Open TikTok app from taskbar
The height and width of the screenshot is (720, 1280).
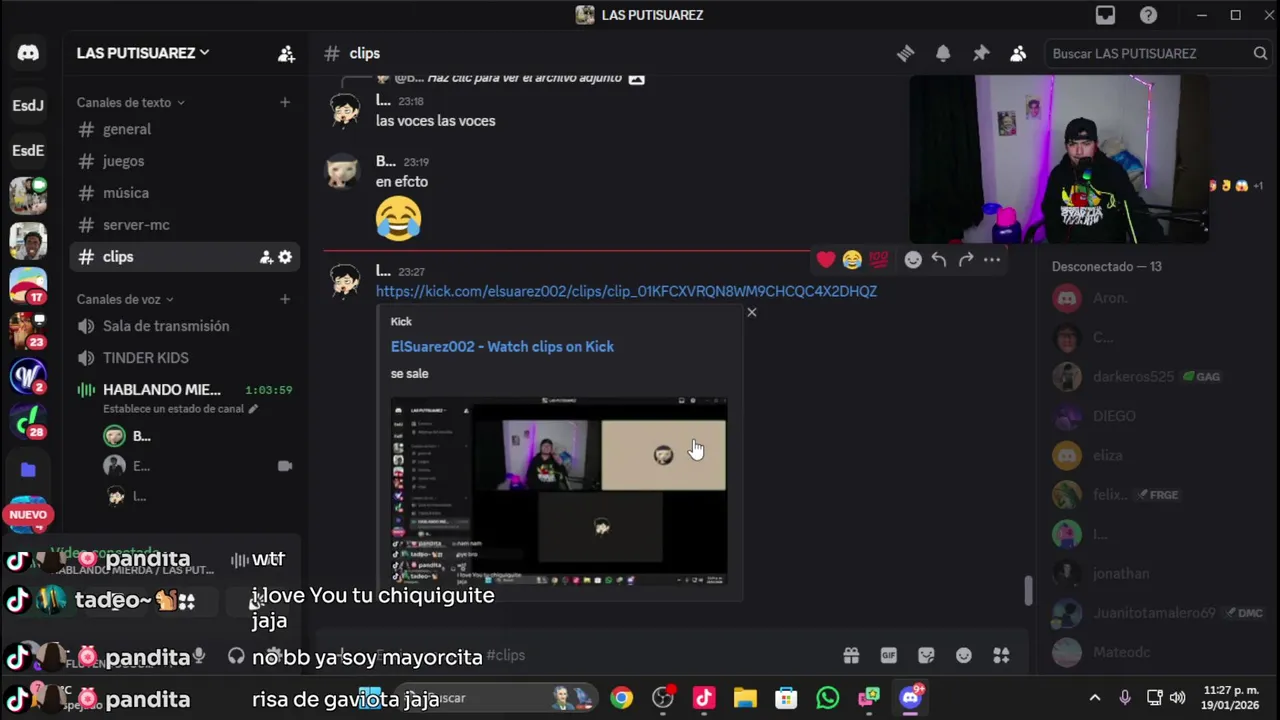(704, 698)
